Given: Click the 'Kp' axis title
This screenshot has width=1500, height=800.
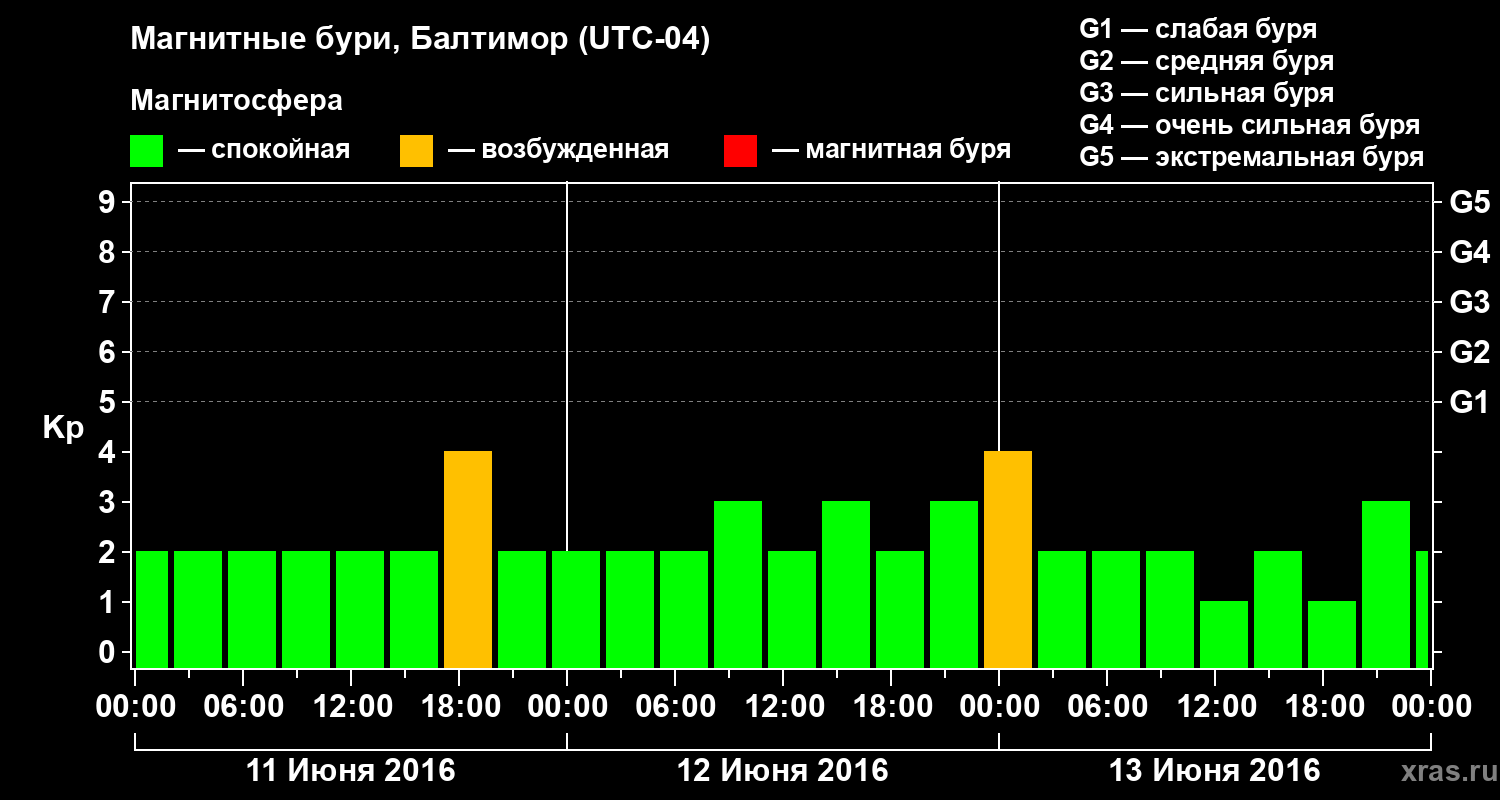Looking at the screenshot, I should pos(63,428).
